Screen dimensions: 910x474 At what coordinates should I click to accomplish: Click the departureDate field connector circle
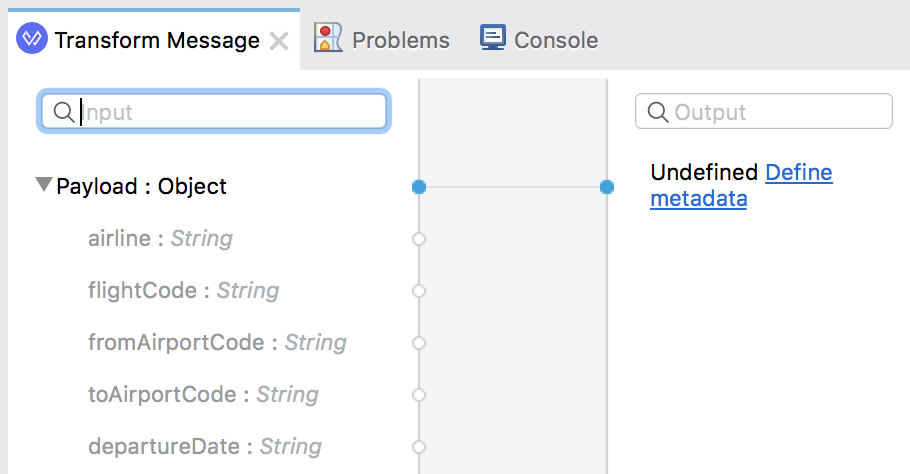pos(419,447)
